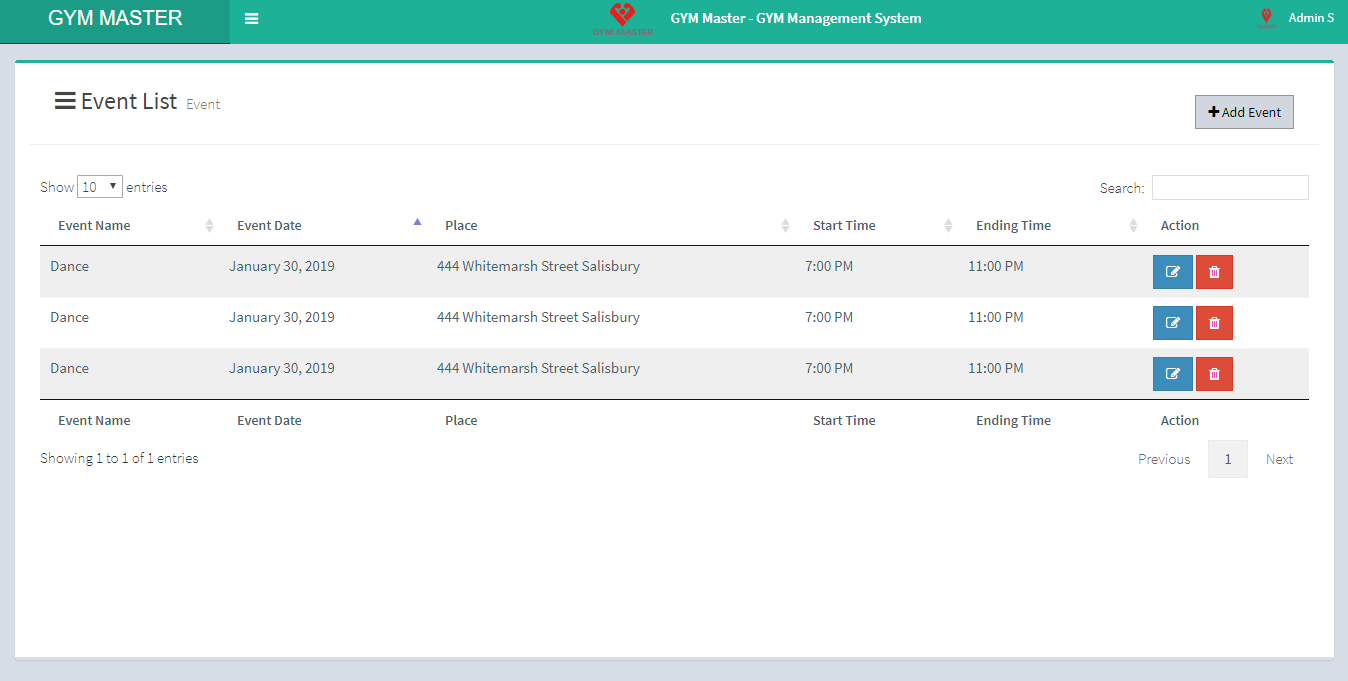Viewport: 1348px width, 681px height.
Task: Edit the second Dance event row
Action: (x=1172, y=323)
